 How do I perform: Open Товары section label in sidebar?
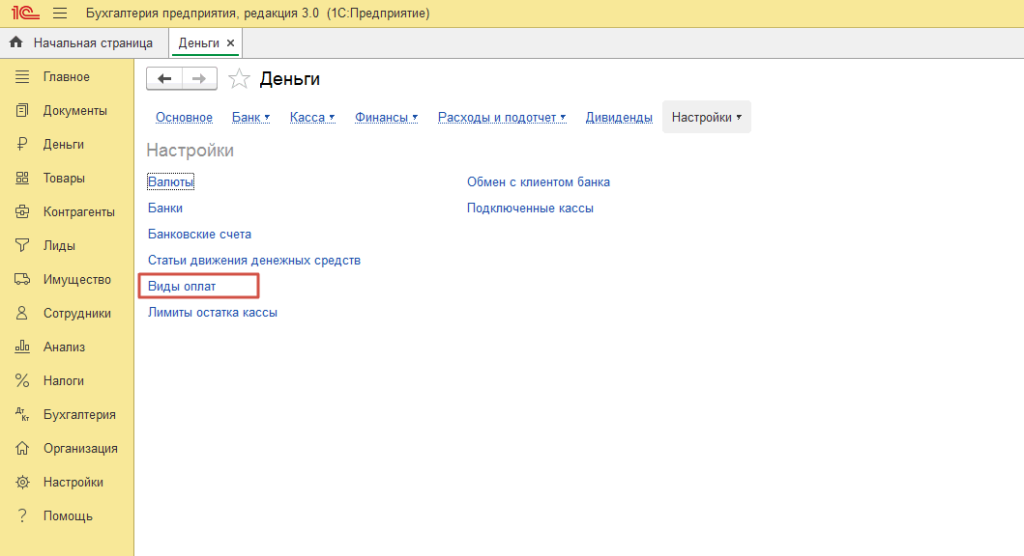click(64, 178)
